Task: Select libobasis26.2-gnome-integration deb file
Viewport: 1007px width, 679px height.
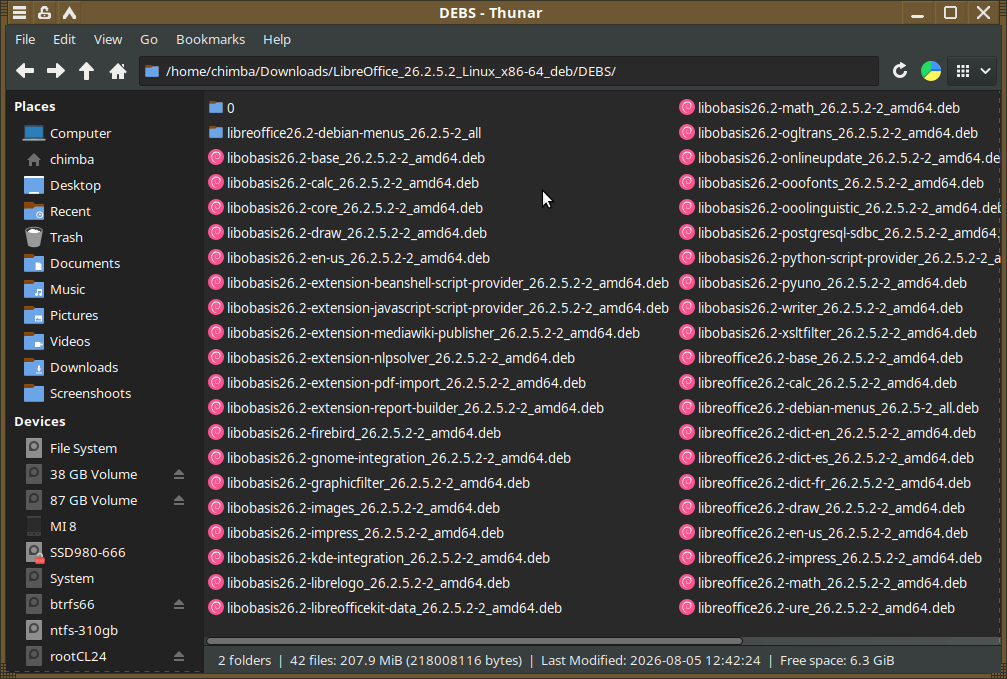Action: 390,458
